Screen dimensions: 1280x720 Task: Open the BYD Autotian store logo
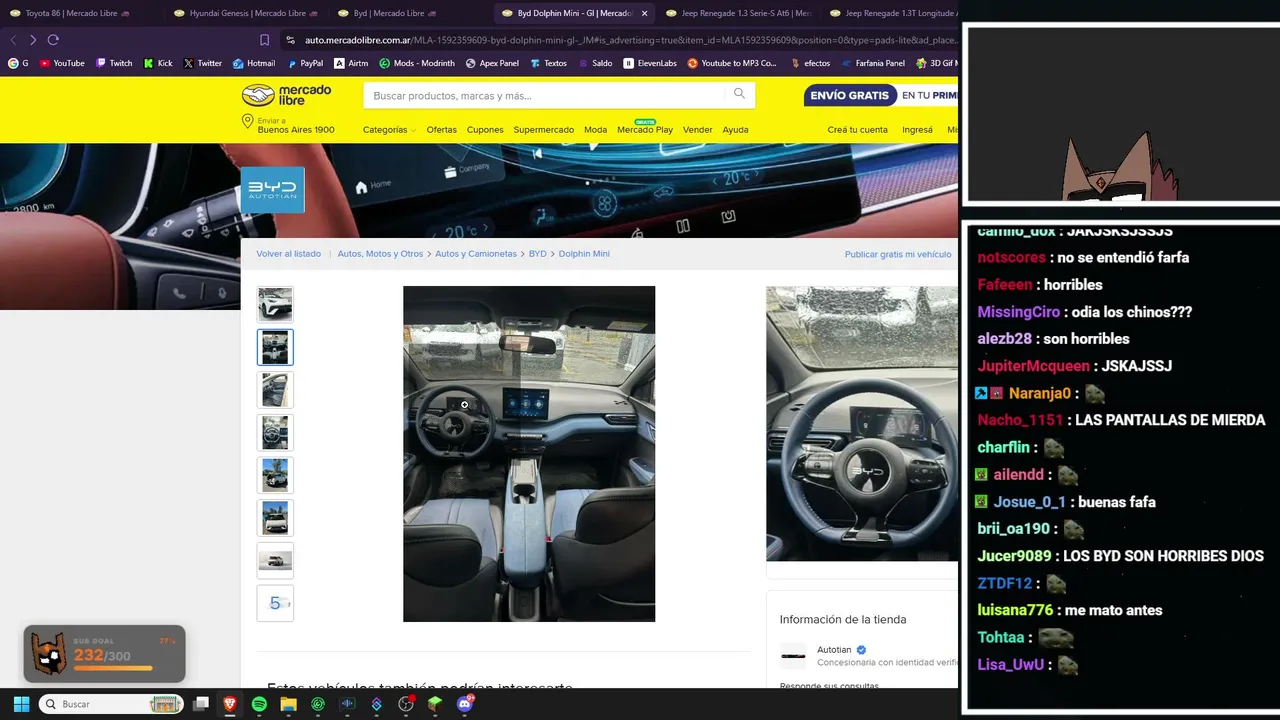(272, 190)
